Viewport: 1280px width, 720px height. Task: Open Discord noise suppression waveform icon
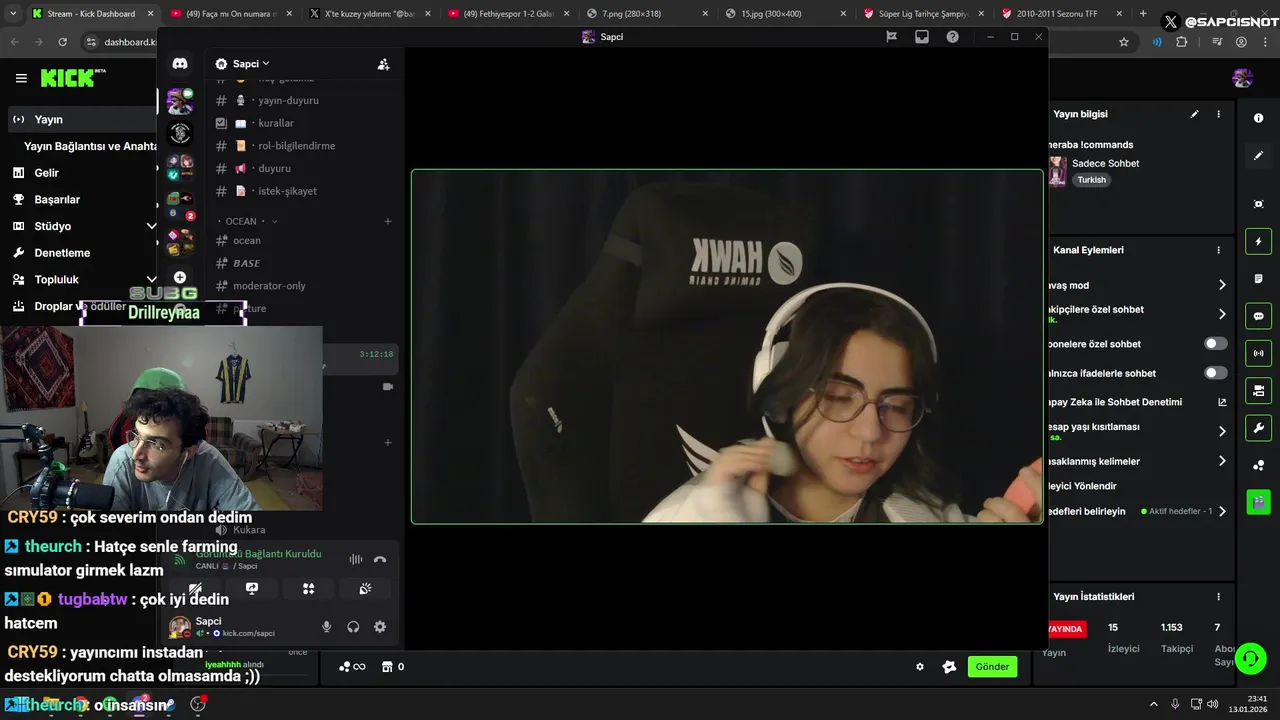pyautogui.click(x=356, y=560)
